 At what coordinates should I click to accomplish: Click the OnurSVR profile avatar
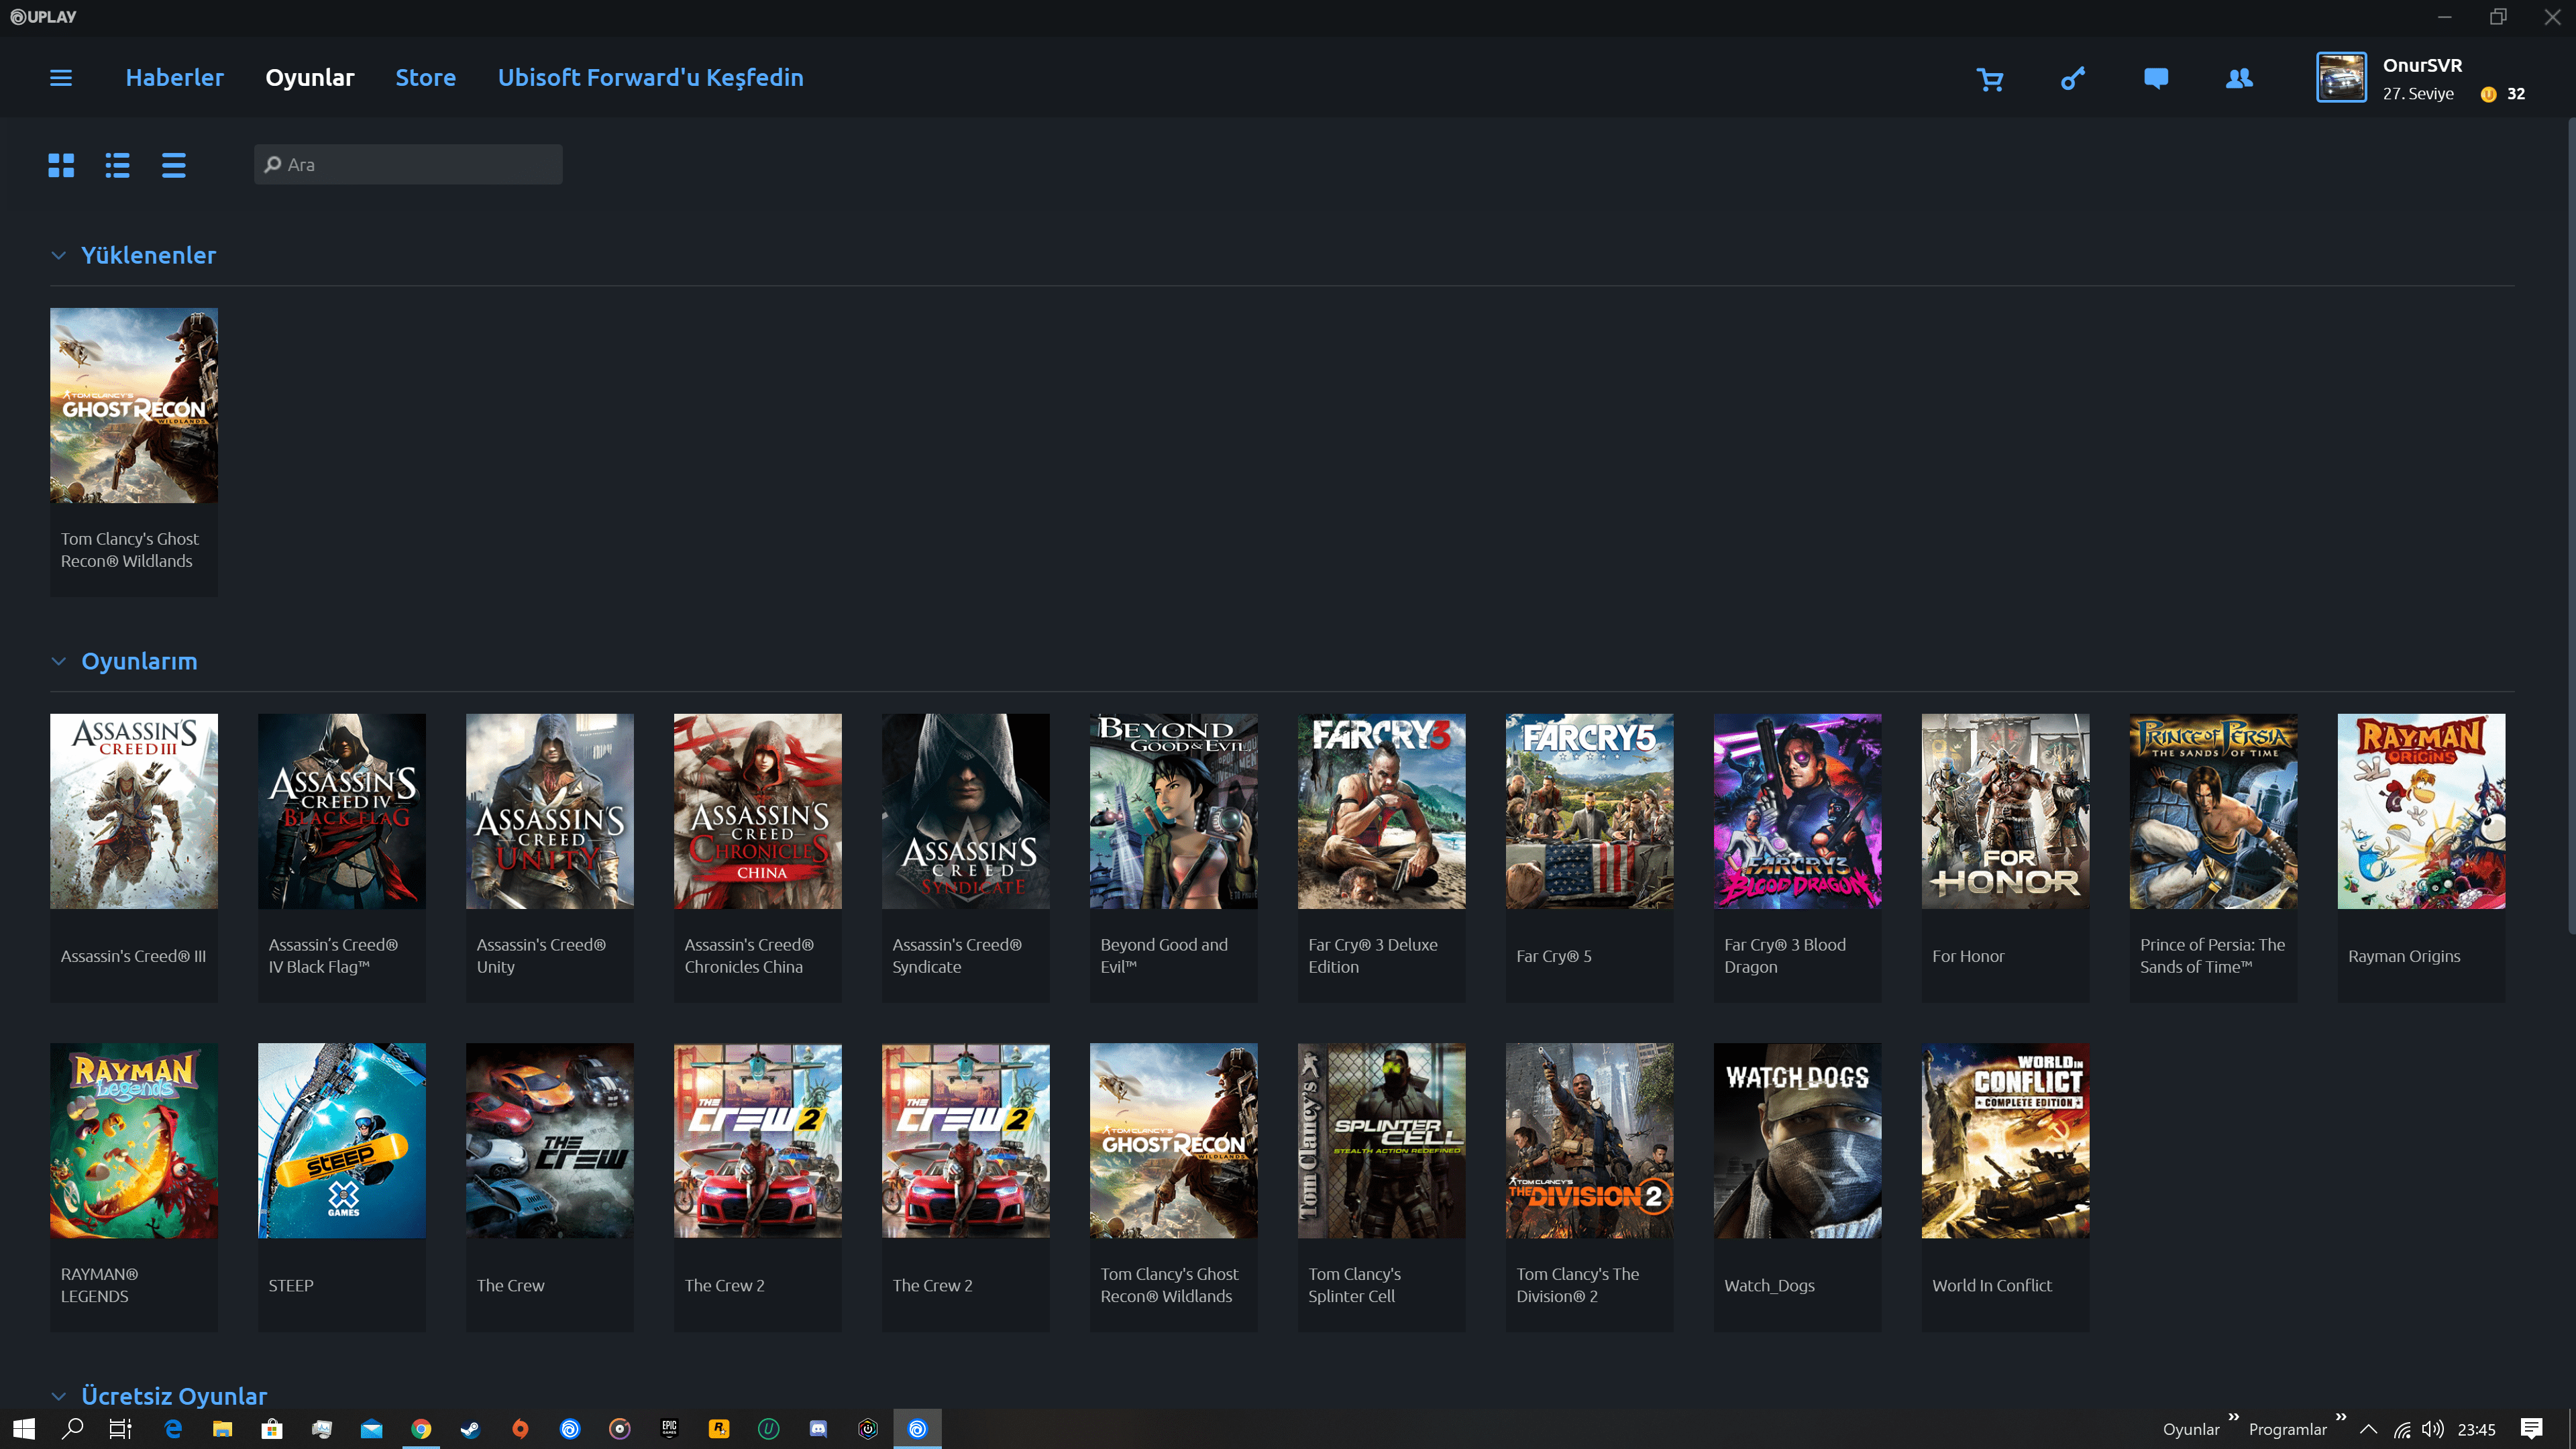[2341, 78]
